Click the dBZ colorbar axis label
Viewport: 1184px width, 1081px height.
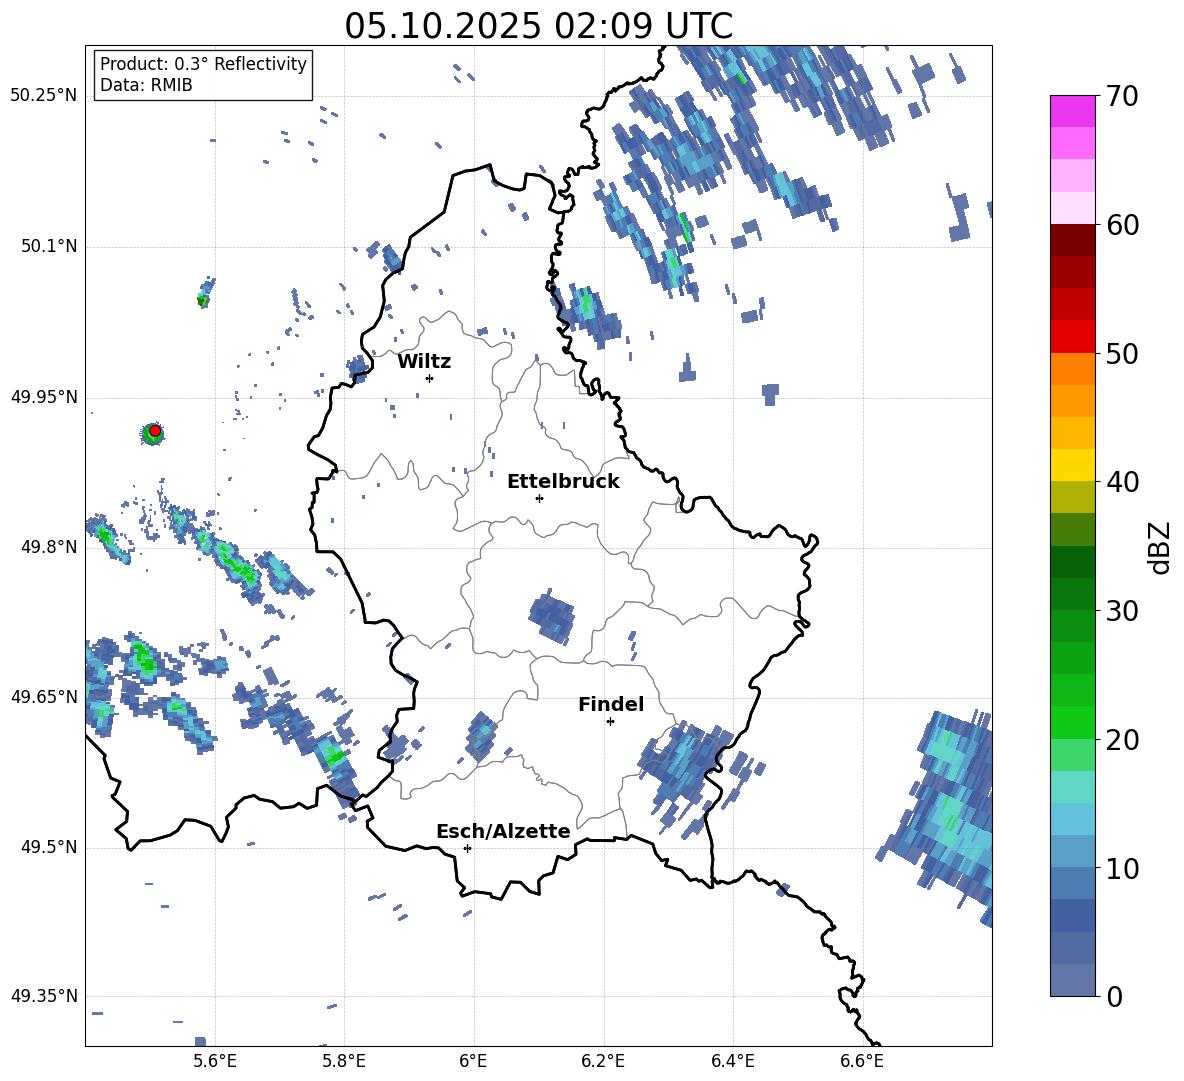[1161, 547]
